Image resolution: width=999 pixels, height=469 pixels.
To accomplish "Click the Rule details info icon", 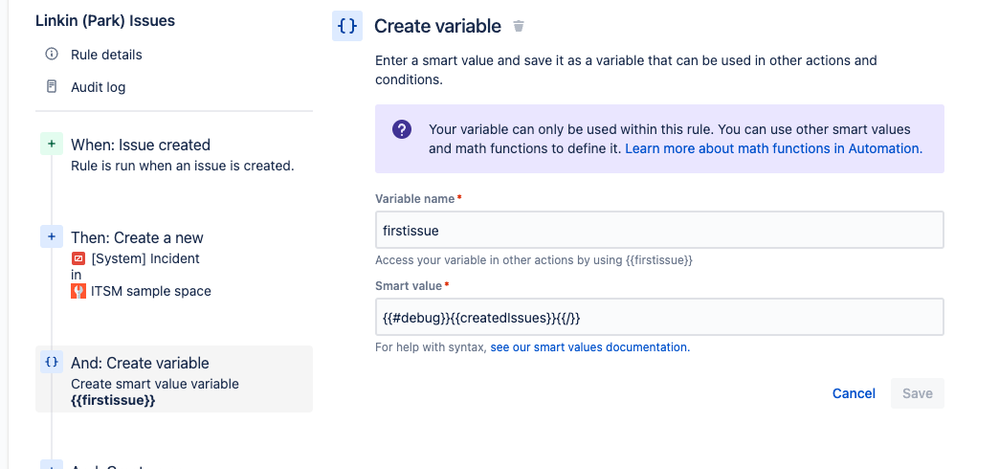I will (52, 54).
